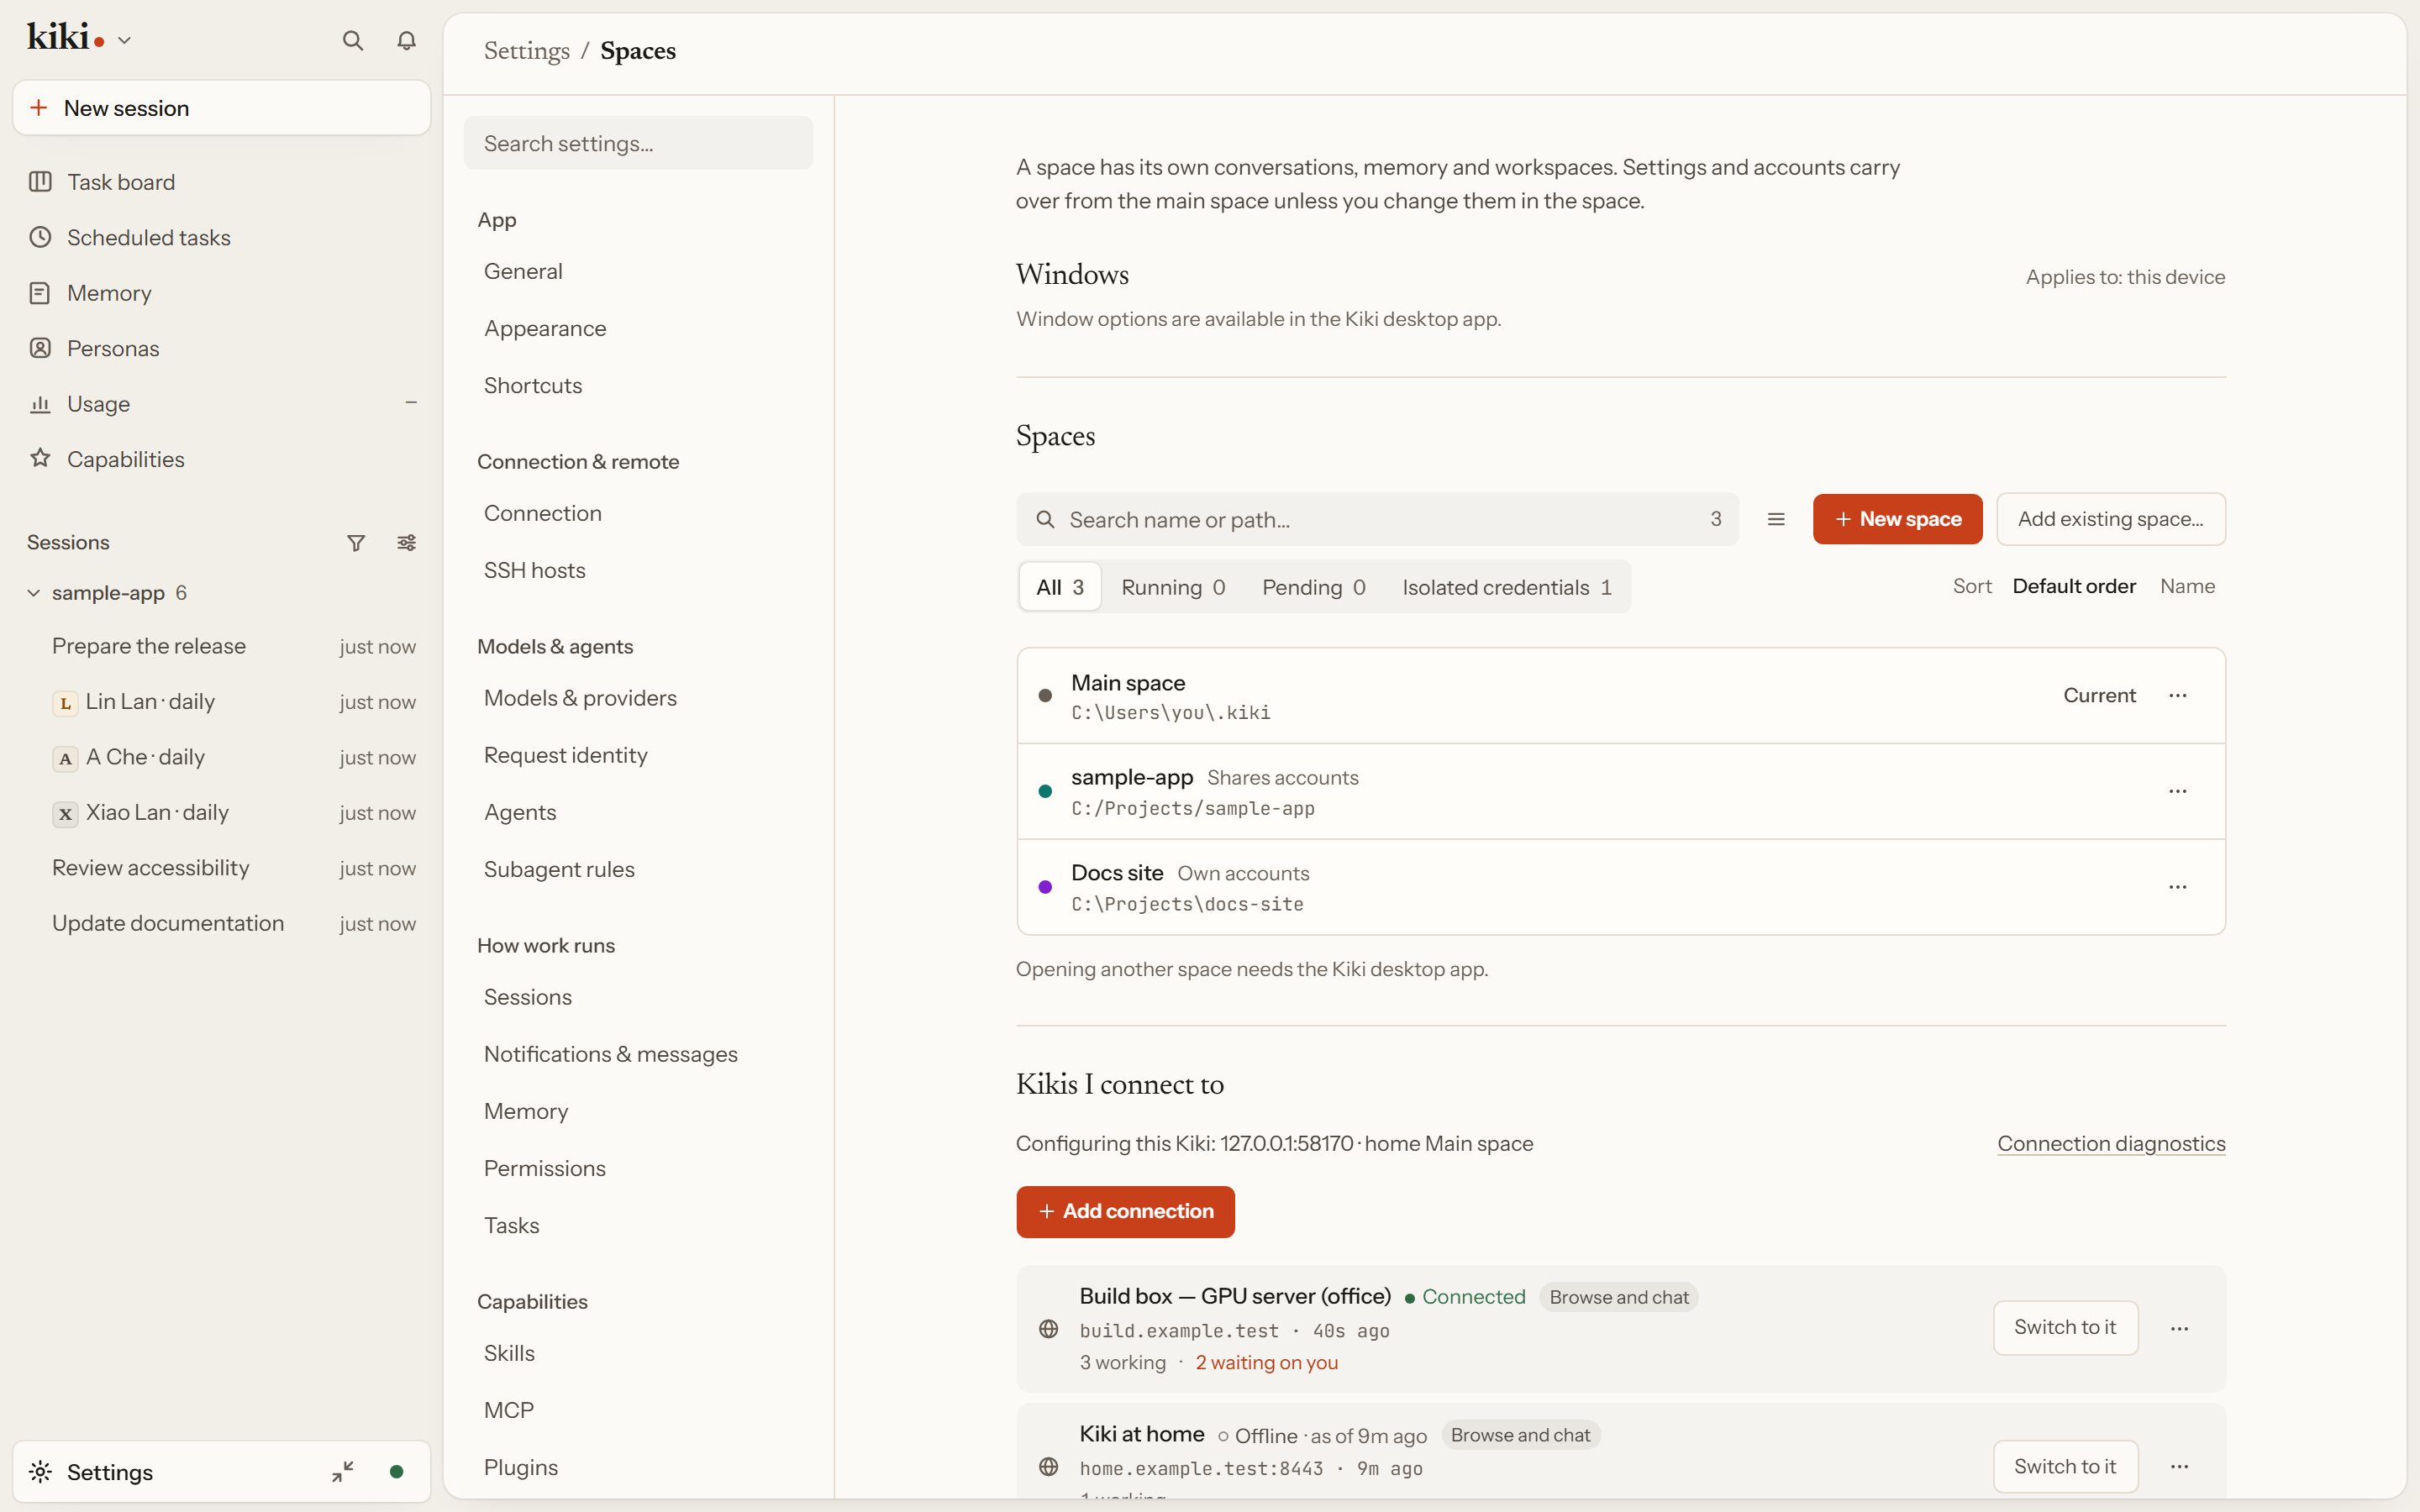Collapse the Usage item dash
Viewport: 2420px width, 1512px height.
411,403
